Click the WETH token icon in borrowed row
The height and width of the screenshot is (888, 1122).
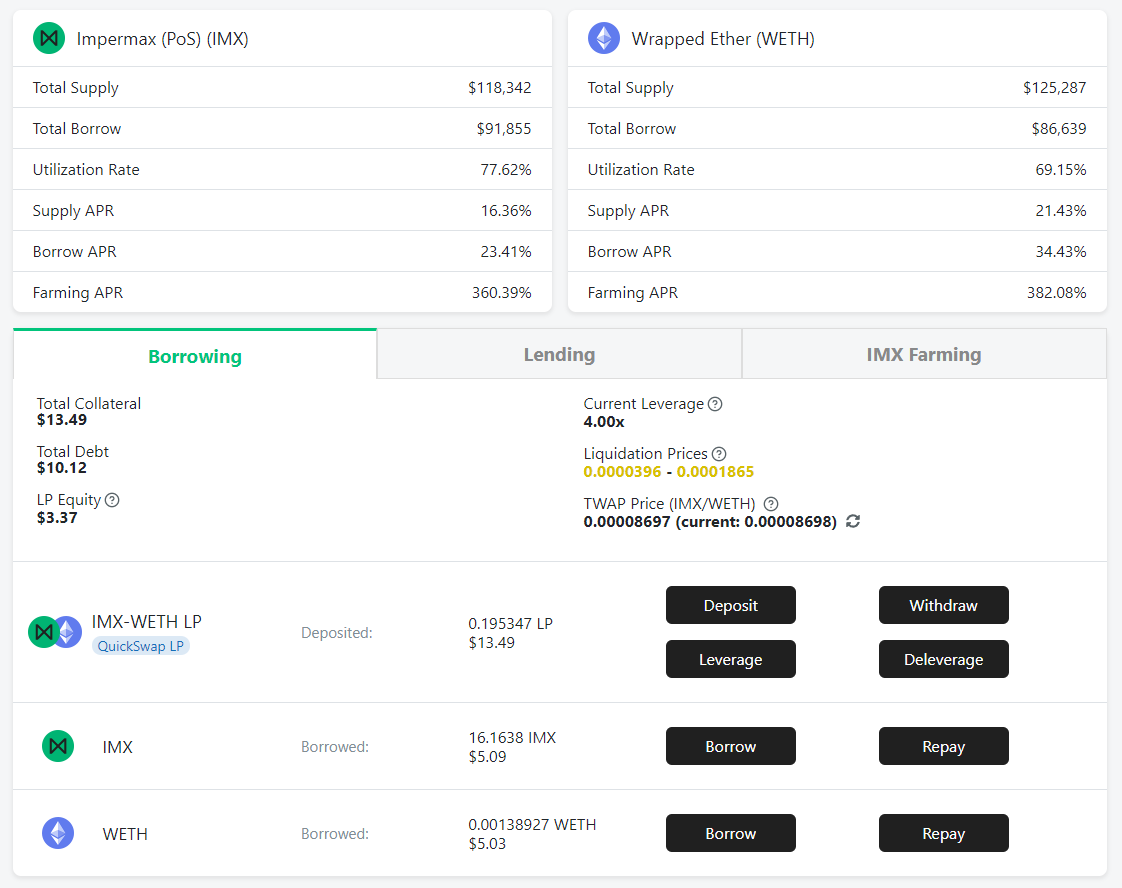[x=58, y=833]
